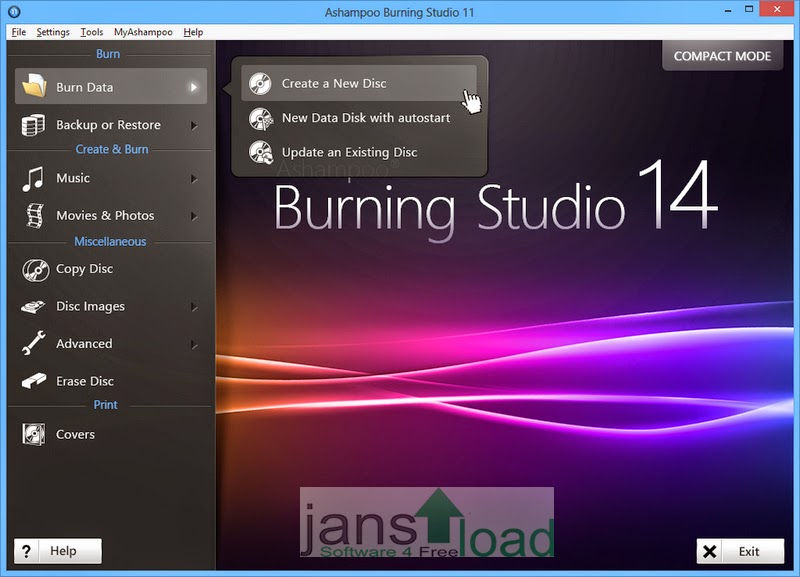Select the Movies & Photos label
This screenshot has width=800, height=577.
(105, 215)
